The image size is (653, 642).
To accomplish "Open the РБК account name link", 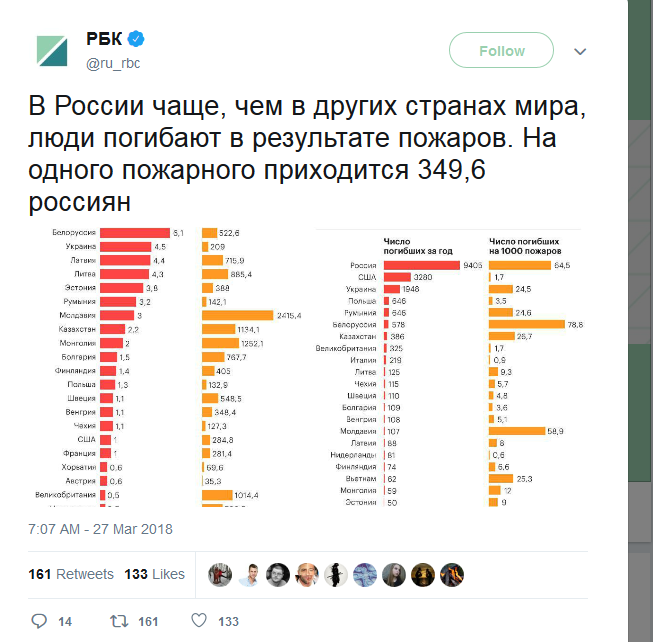I will pos(104,39).
